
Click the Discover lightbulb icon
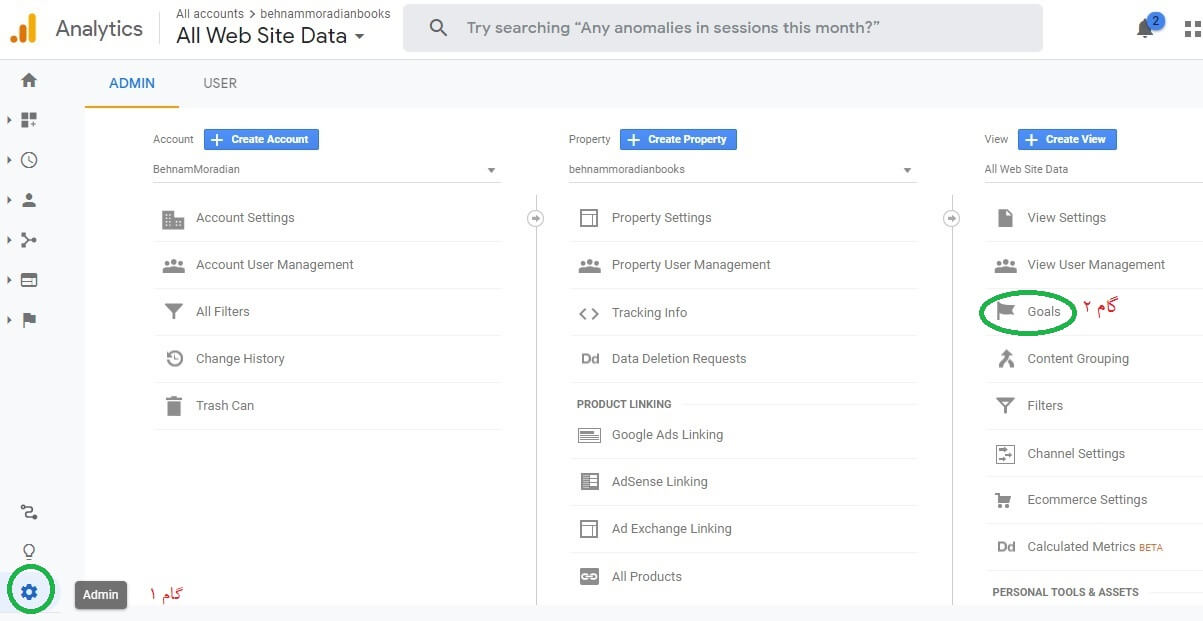pyautogui.click(x=29, y=551)
